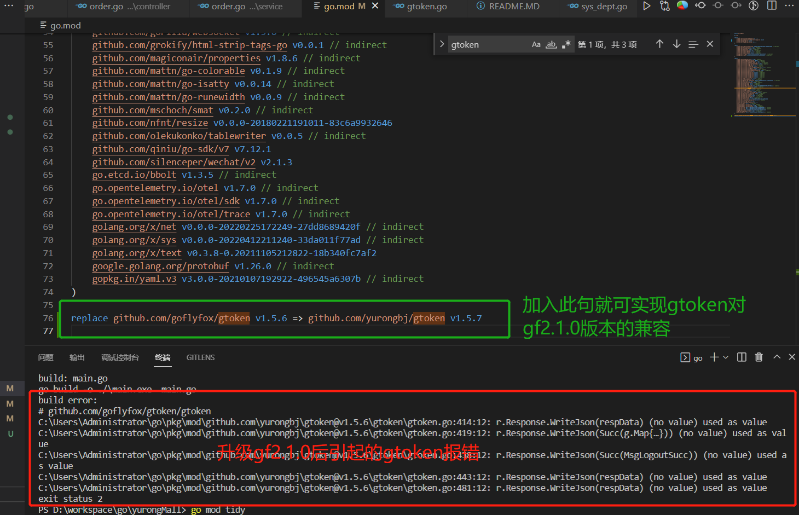This screenshot has width=799, height=515.
Task: Close the find widget
Action: point(710,44)
